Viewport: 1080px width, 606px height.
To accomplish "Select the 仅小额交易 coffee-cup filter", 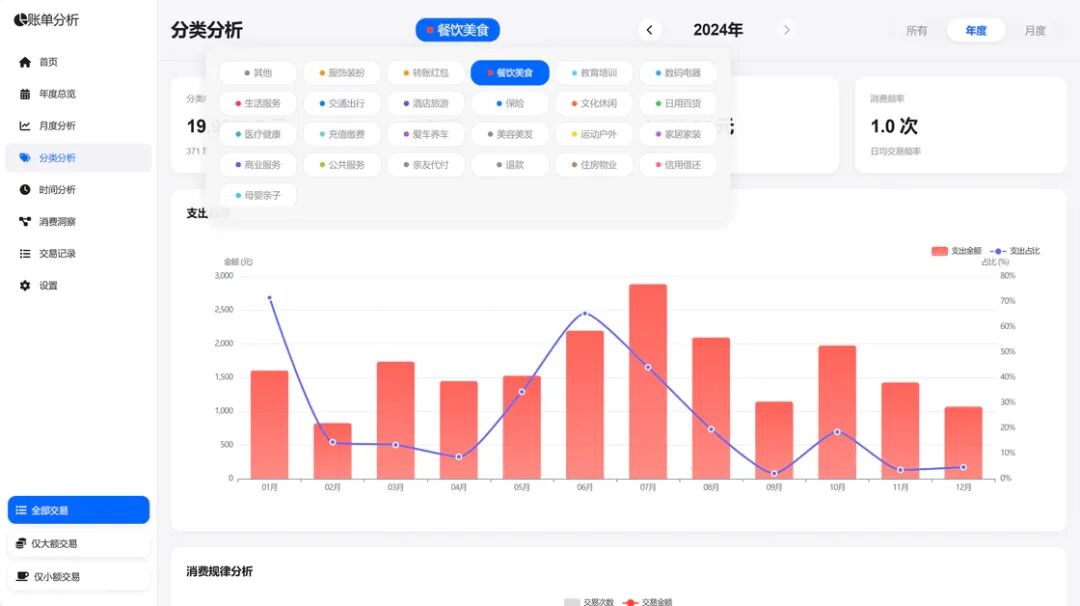I will tap(79, 576).
